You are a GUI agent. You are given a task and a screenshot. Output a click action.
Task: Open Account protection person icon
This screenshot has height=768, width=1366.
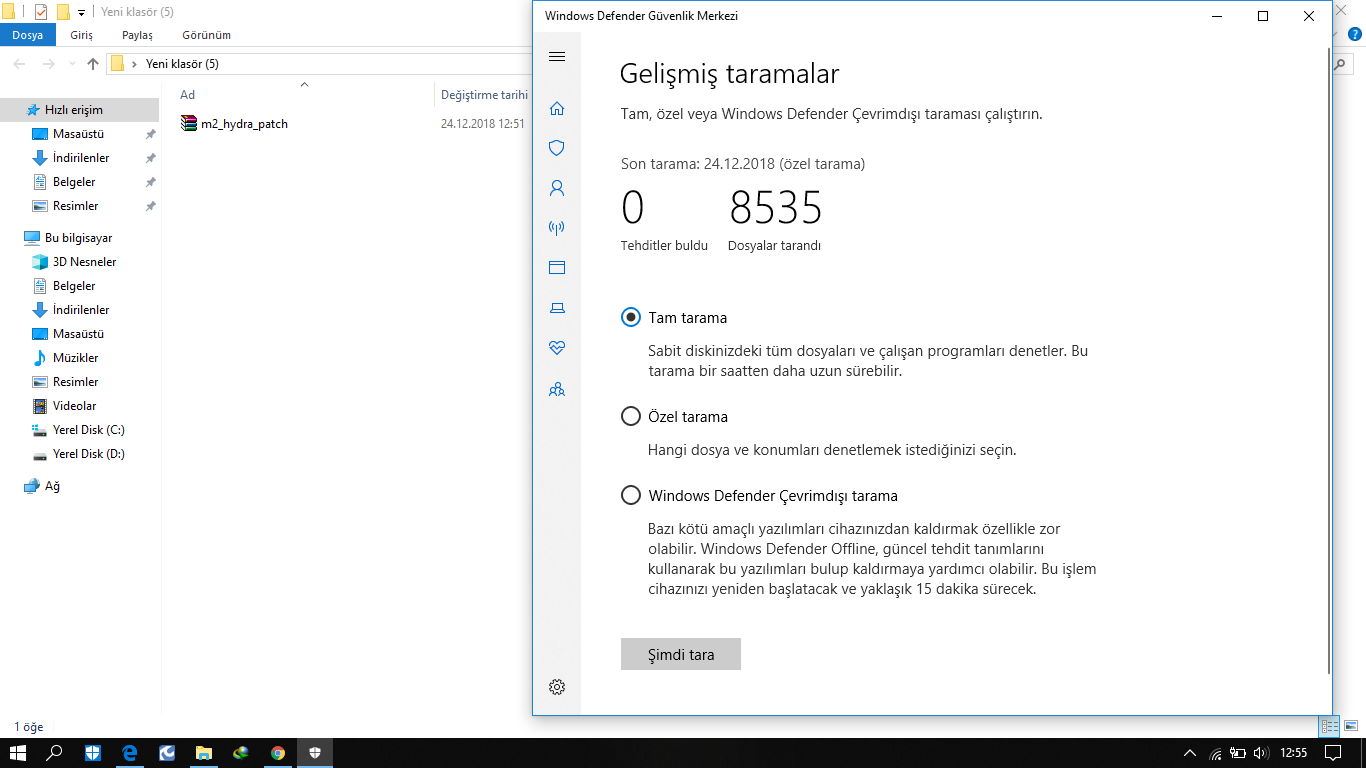[557, 188]
